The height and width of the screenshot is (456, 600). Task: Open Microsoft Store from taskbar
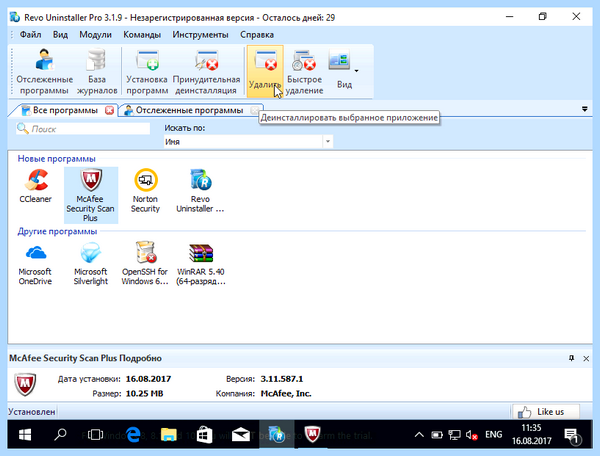click(204, 435)
